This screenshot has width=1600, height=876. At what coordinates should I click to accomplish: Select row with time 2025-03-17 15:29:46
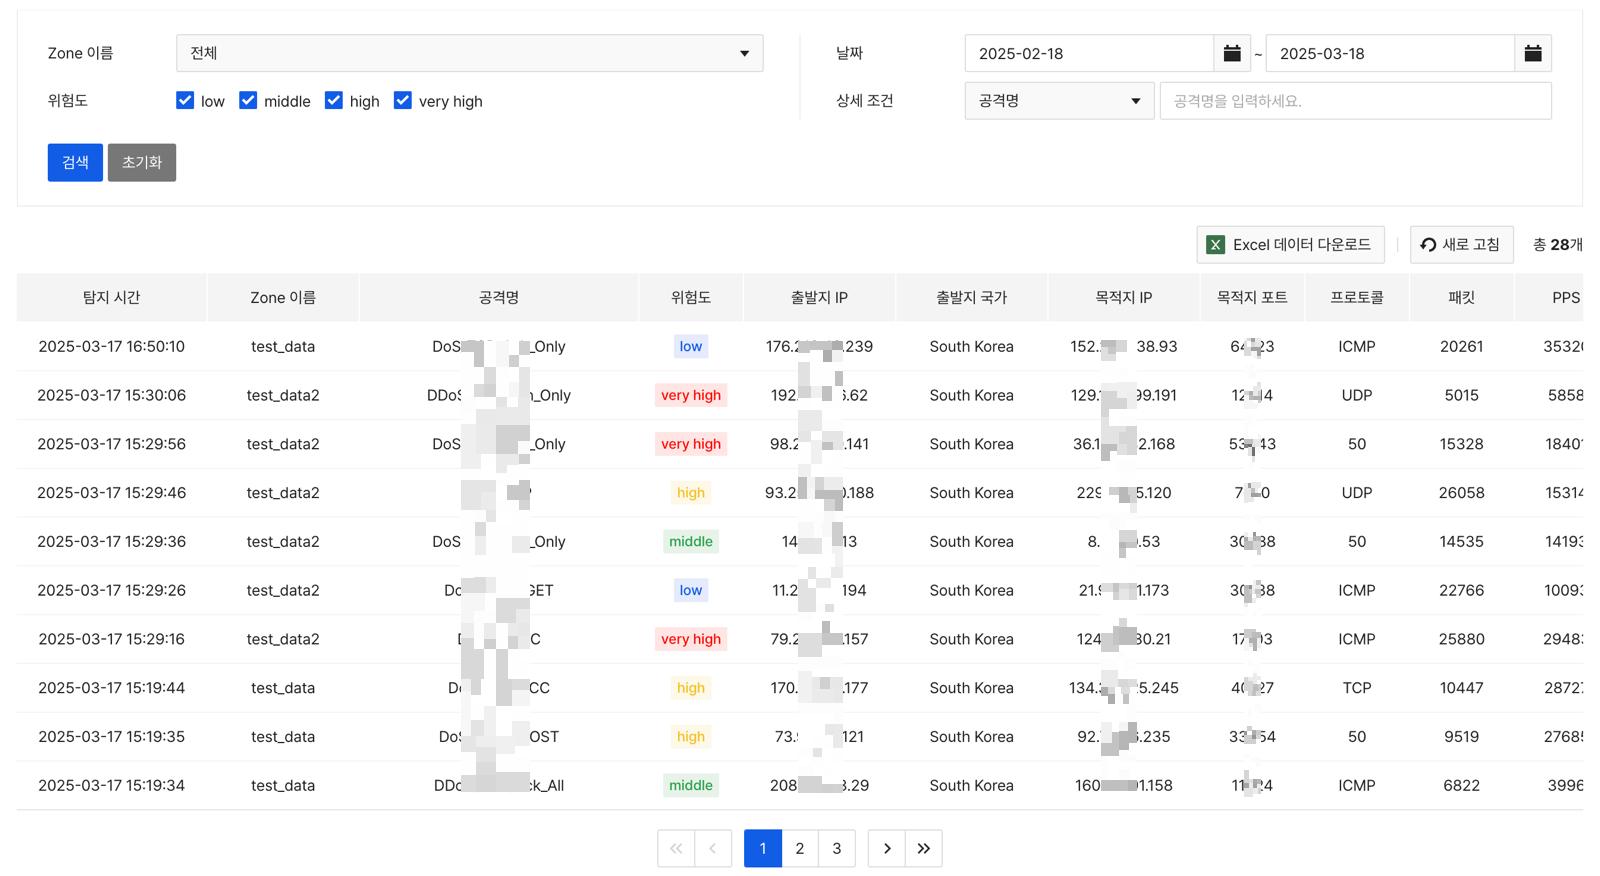800,493
